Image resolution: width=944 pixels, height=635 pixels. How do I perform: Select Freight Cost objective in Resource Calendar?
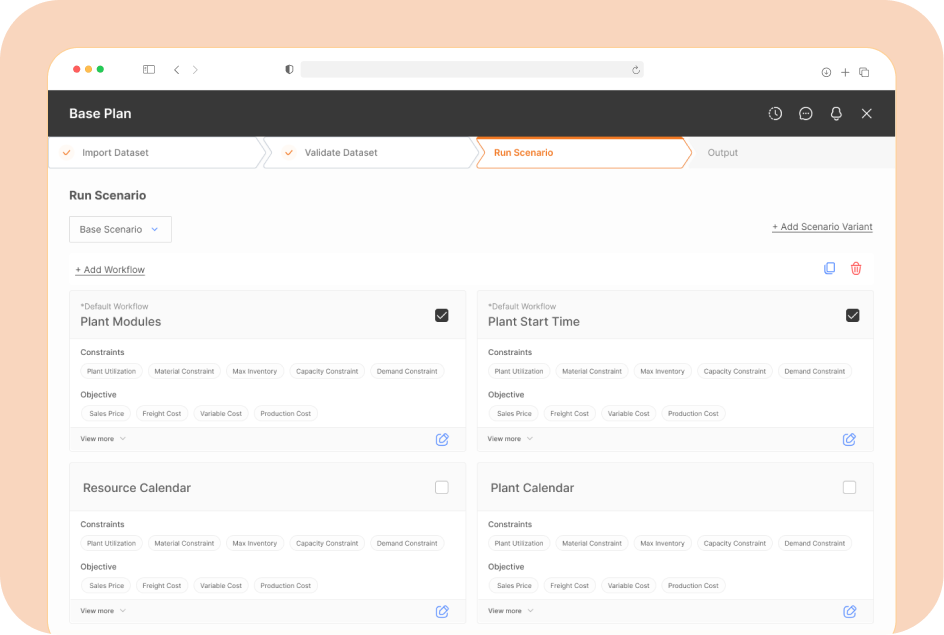(161, 586)
